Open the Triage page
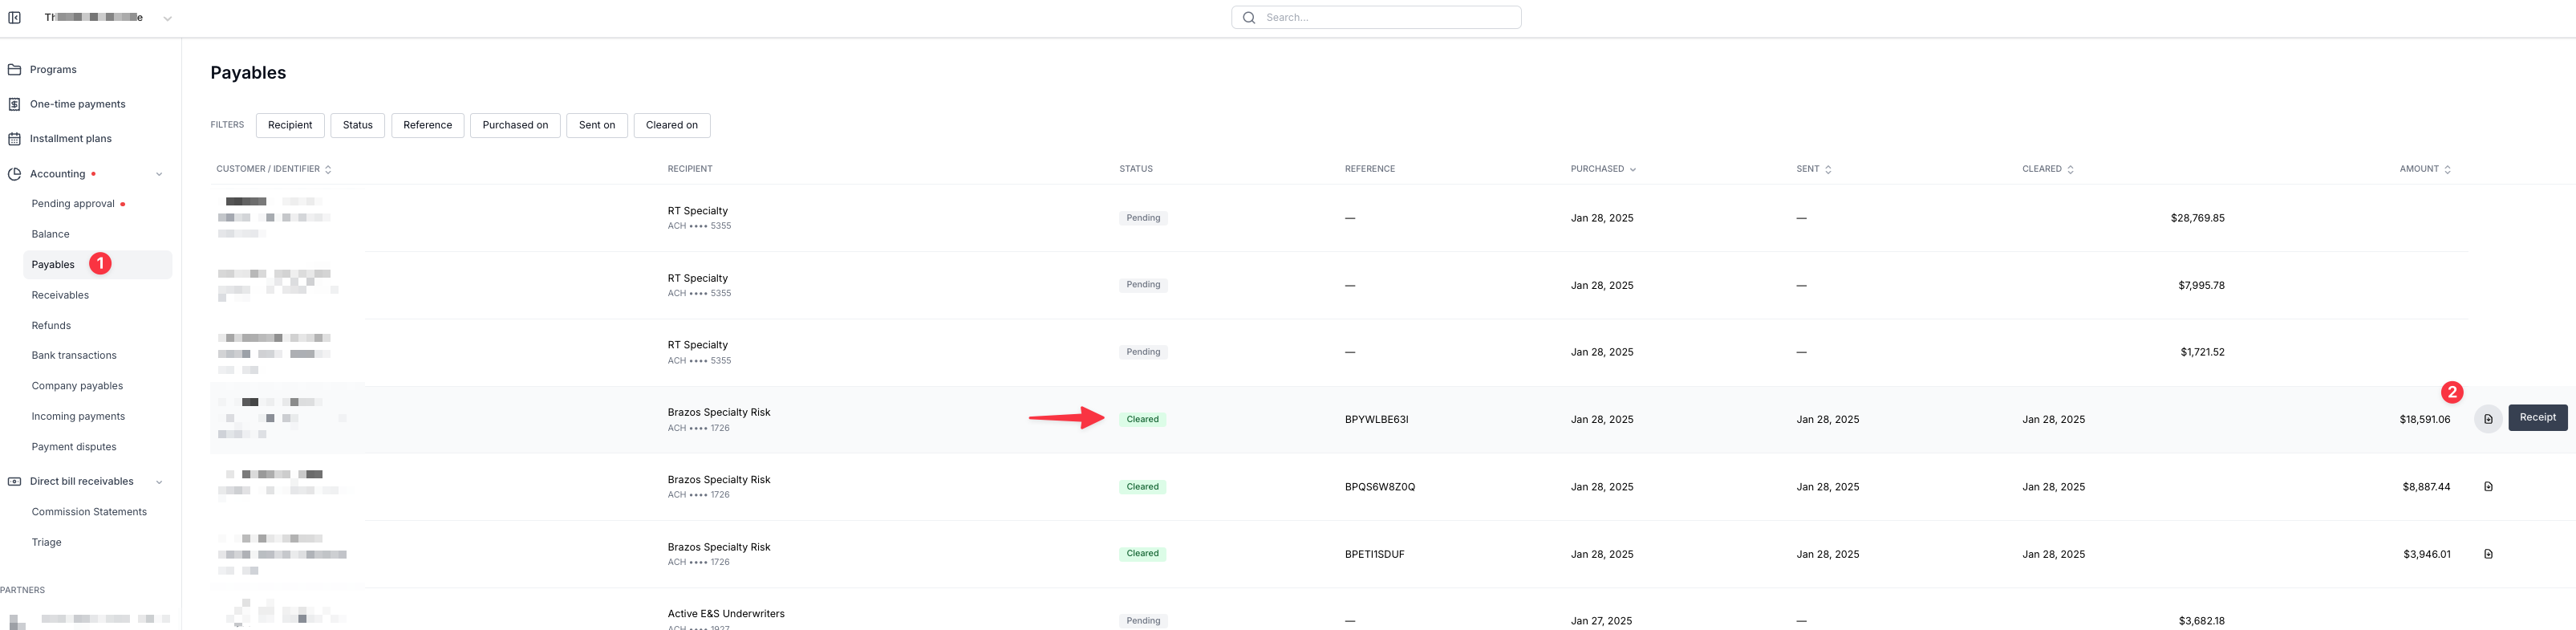 pos(46,542)
